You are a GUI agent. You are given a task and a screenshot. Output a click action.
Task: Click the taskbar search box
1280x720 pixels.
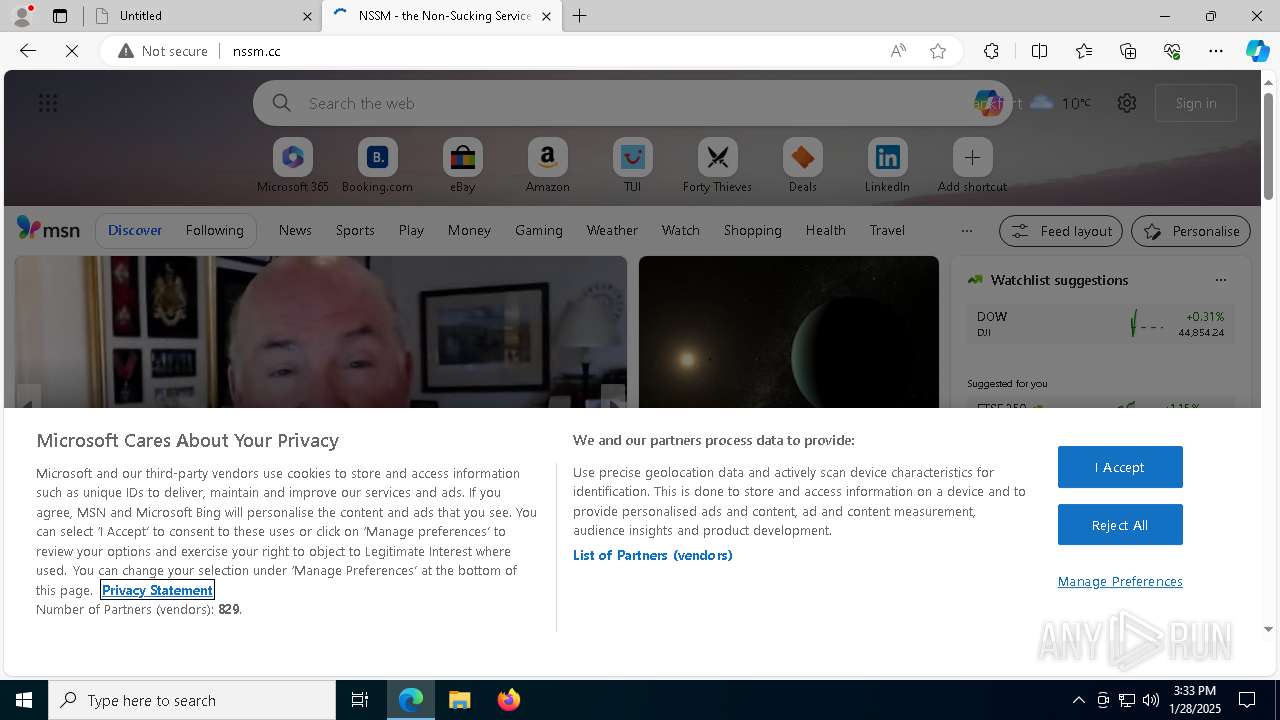coord(192,700)
